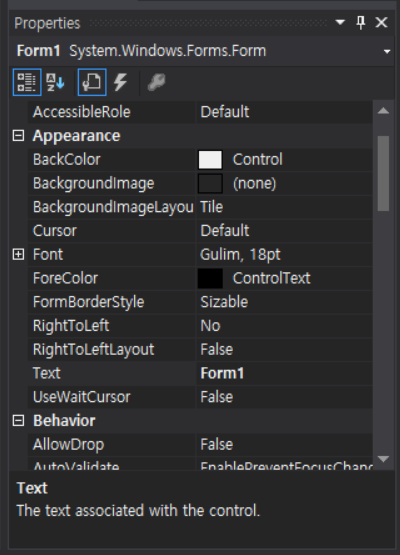Select the Font property name
The image size is (400, 555).
[x=48, y=254]
